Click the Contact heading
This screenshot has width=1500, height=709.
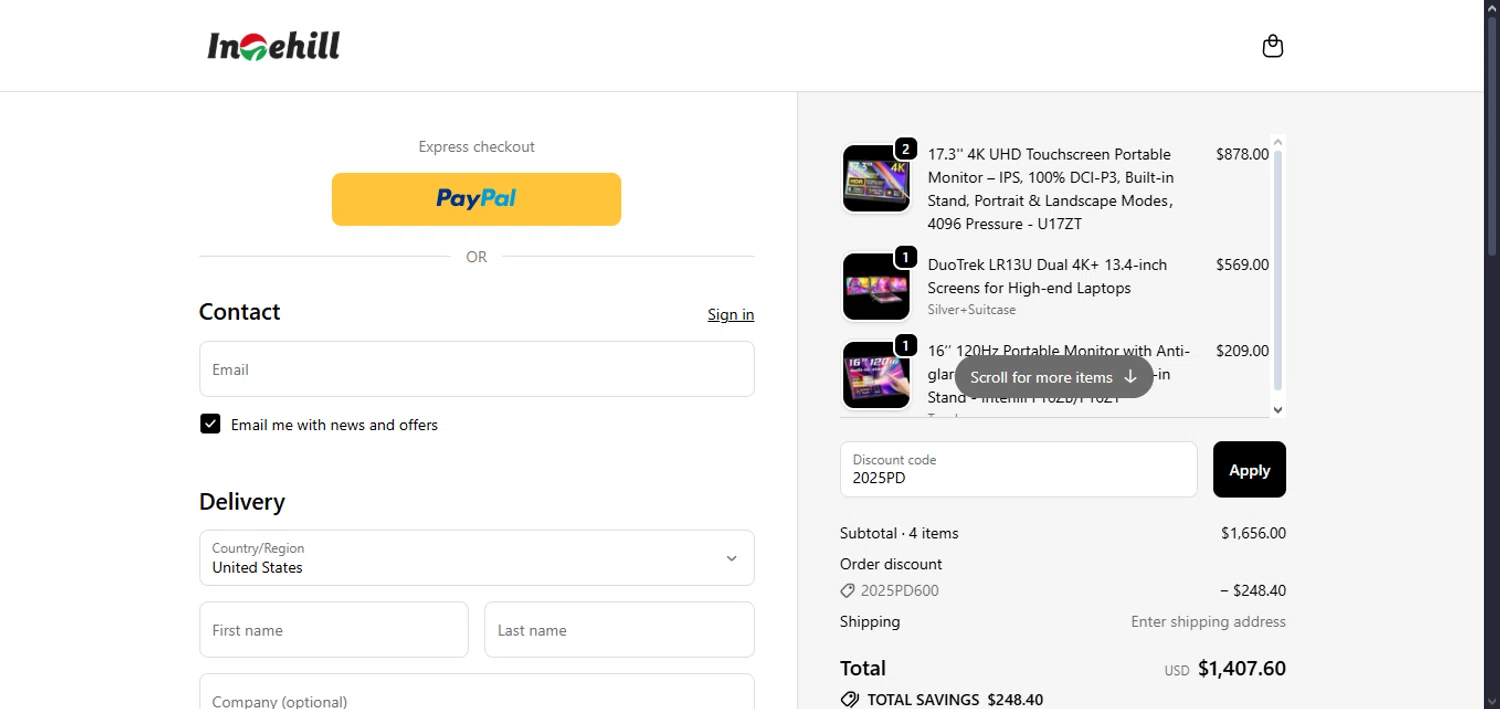(239, 312)
